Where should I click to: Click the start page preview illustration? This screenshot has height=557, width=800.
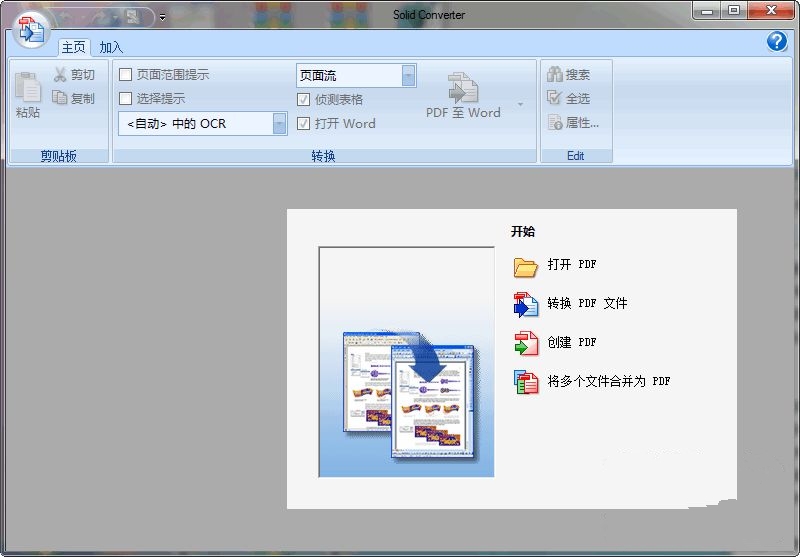point(406,362)
